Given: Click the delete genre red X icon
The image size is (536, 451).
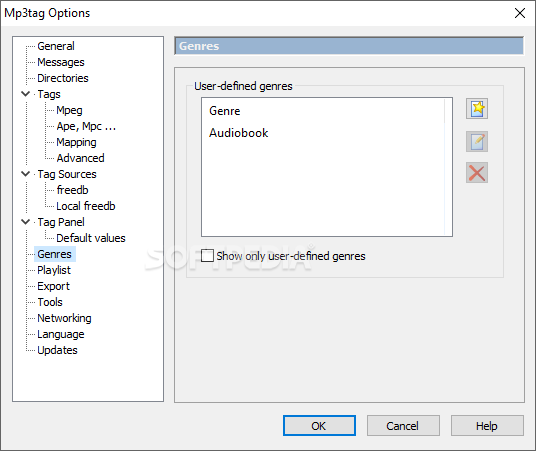Looking at the screenshot, I should (477, 173).
